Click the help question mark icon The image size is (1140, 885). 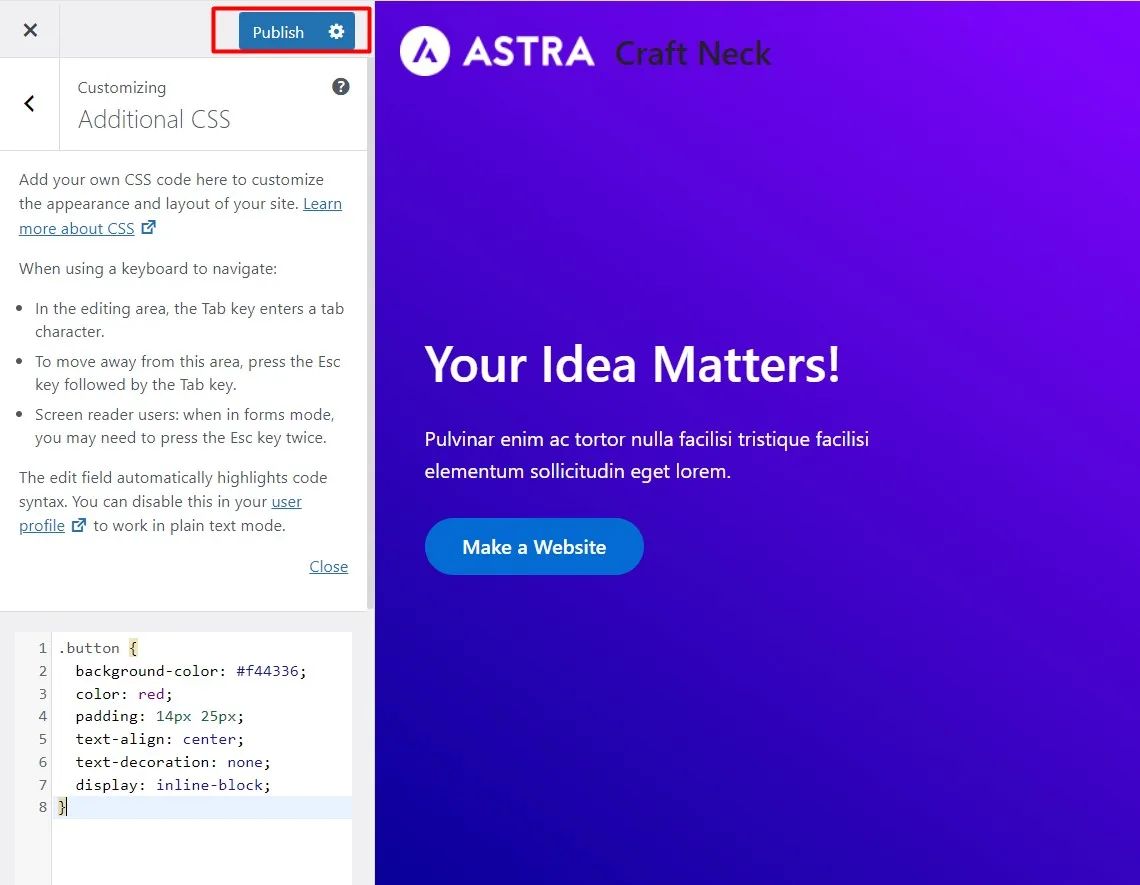340,87
